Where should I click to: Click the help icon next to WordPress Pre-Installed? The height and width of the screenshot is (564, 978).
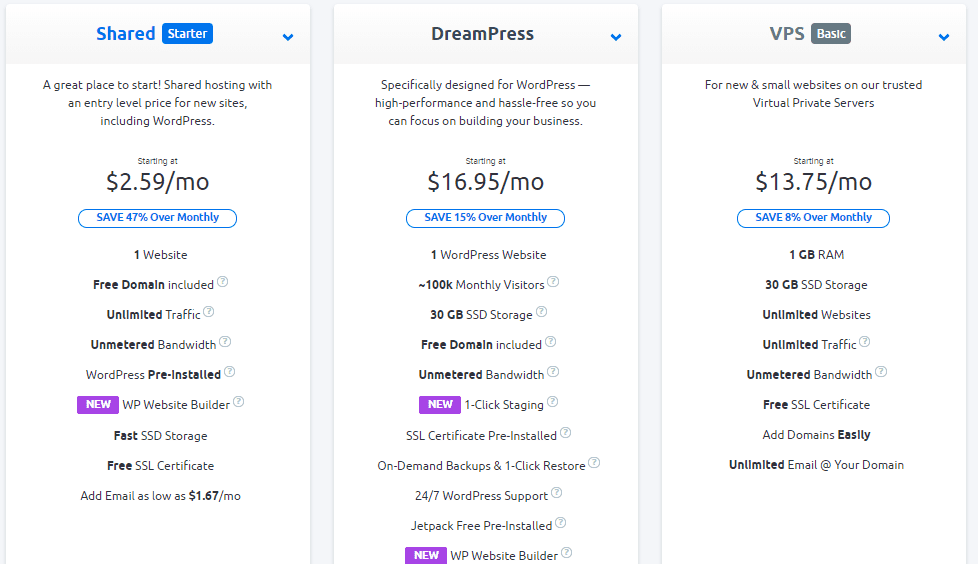(230, 371)
